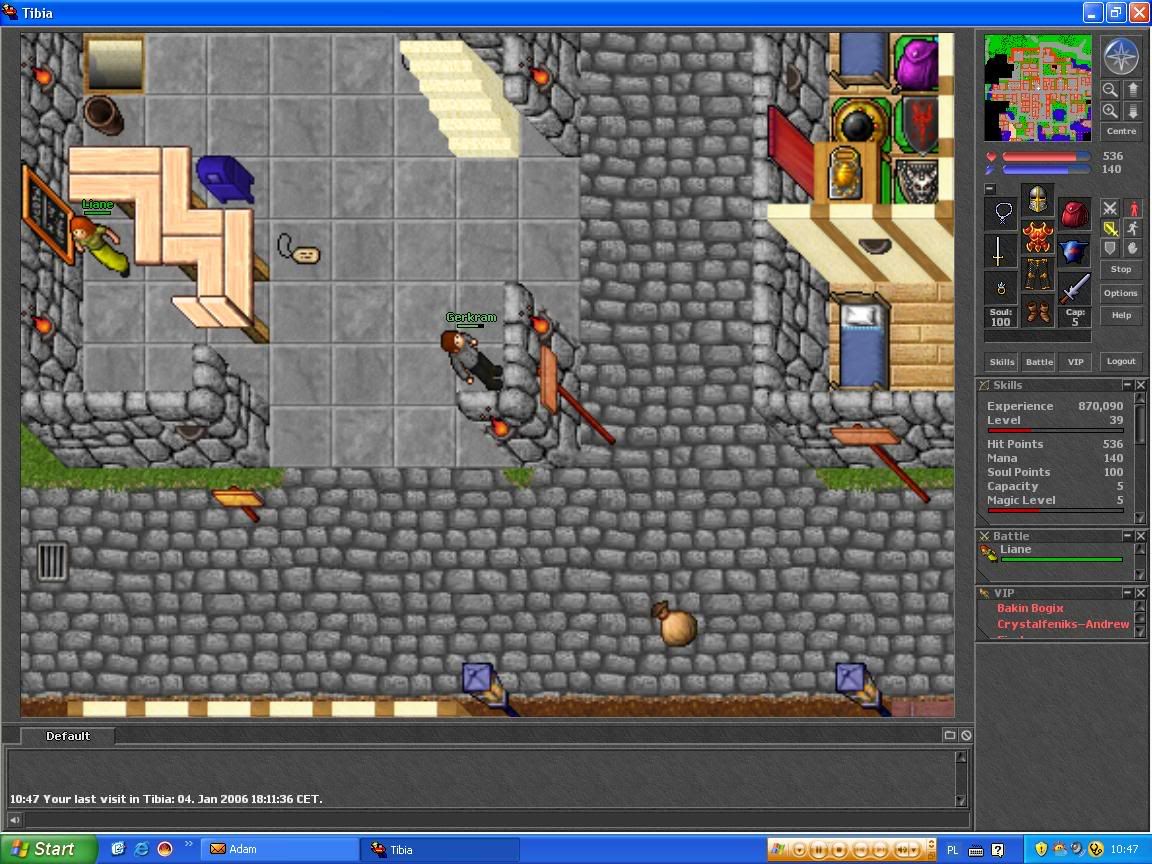Click the VIP panel scroll-down arrow
The image size is (1152, 864).
pyautogui.click(x=1140, y=632)
